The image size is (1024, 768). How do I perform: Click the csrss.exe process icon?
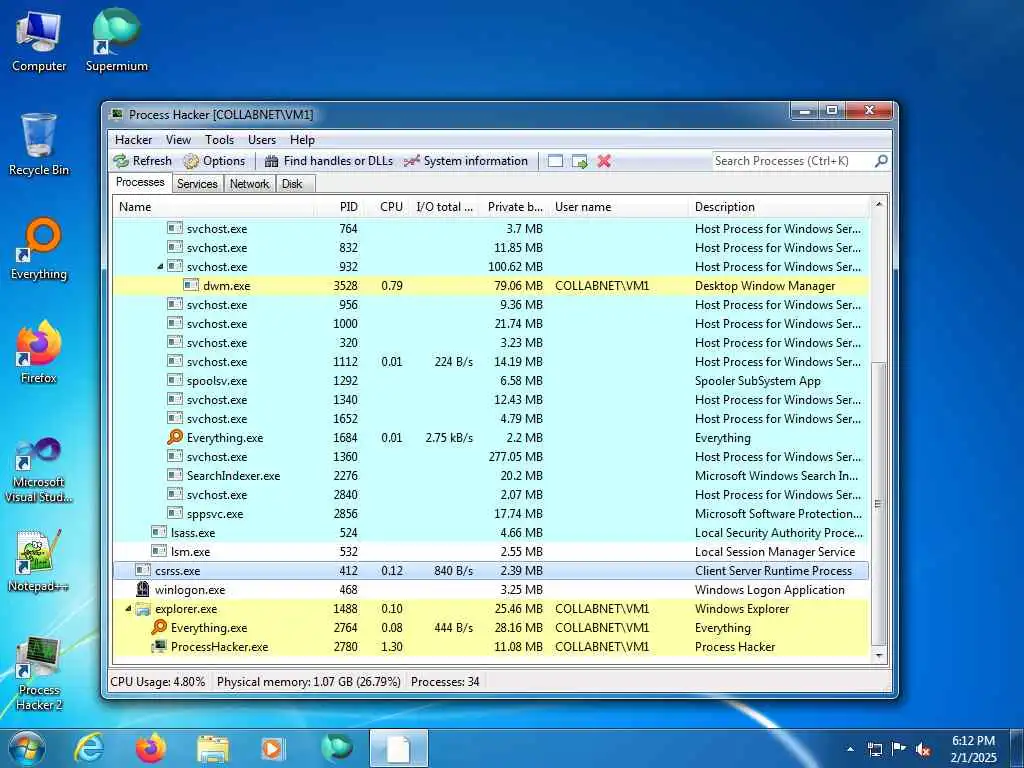(x=143, y=570)
